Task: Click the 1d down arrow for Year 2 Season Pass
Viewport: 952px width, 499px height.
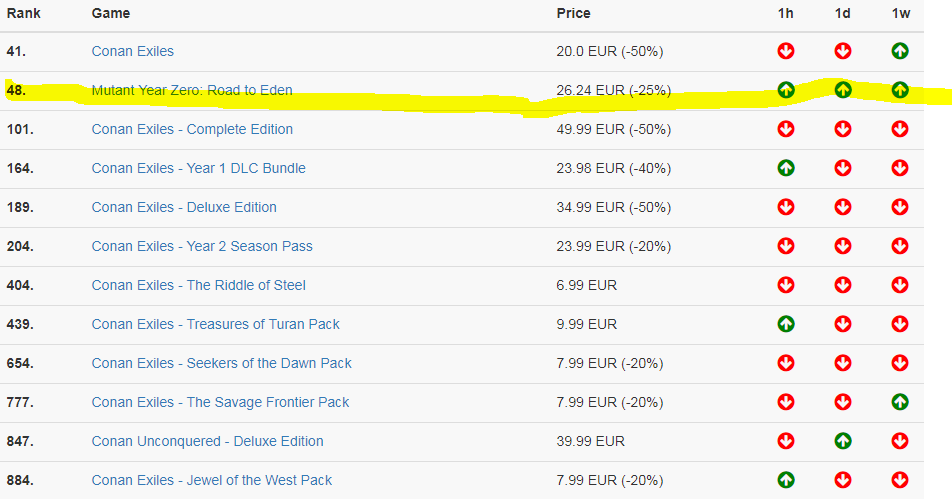Action: [x=843, y=246]
